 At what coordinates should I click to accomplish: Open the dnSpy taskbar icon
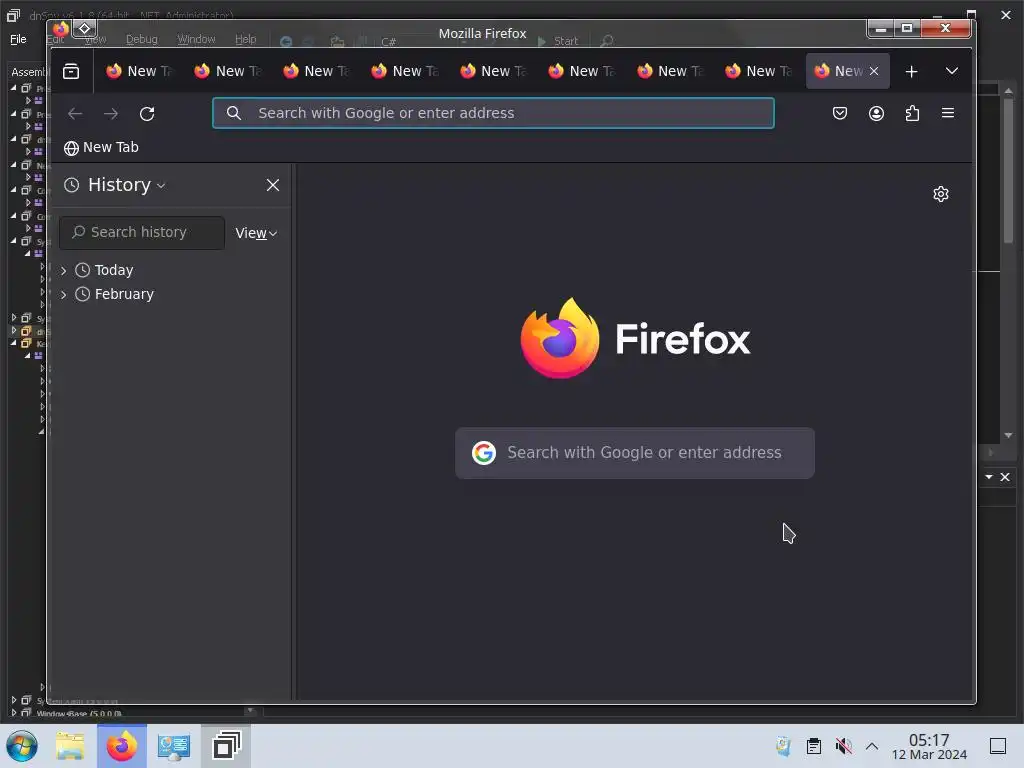pos(226,746)
